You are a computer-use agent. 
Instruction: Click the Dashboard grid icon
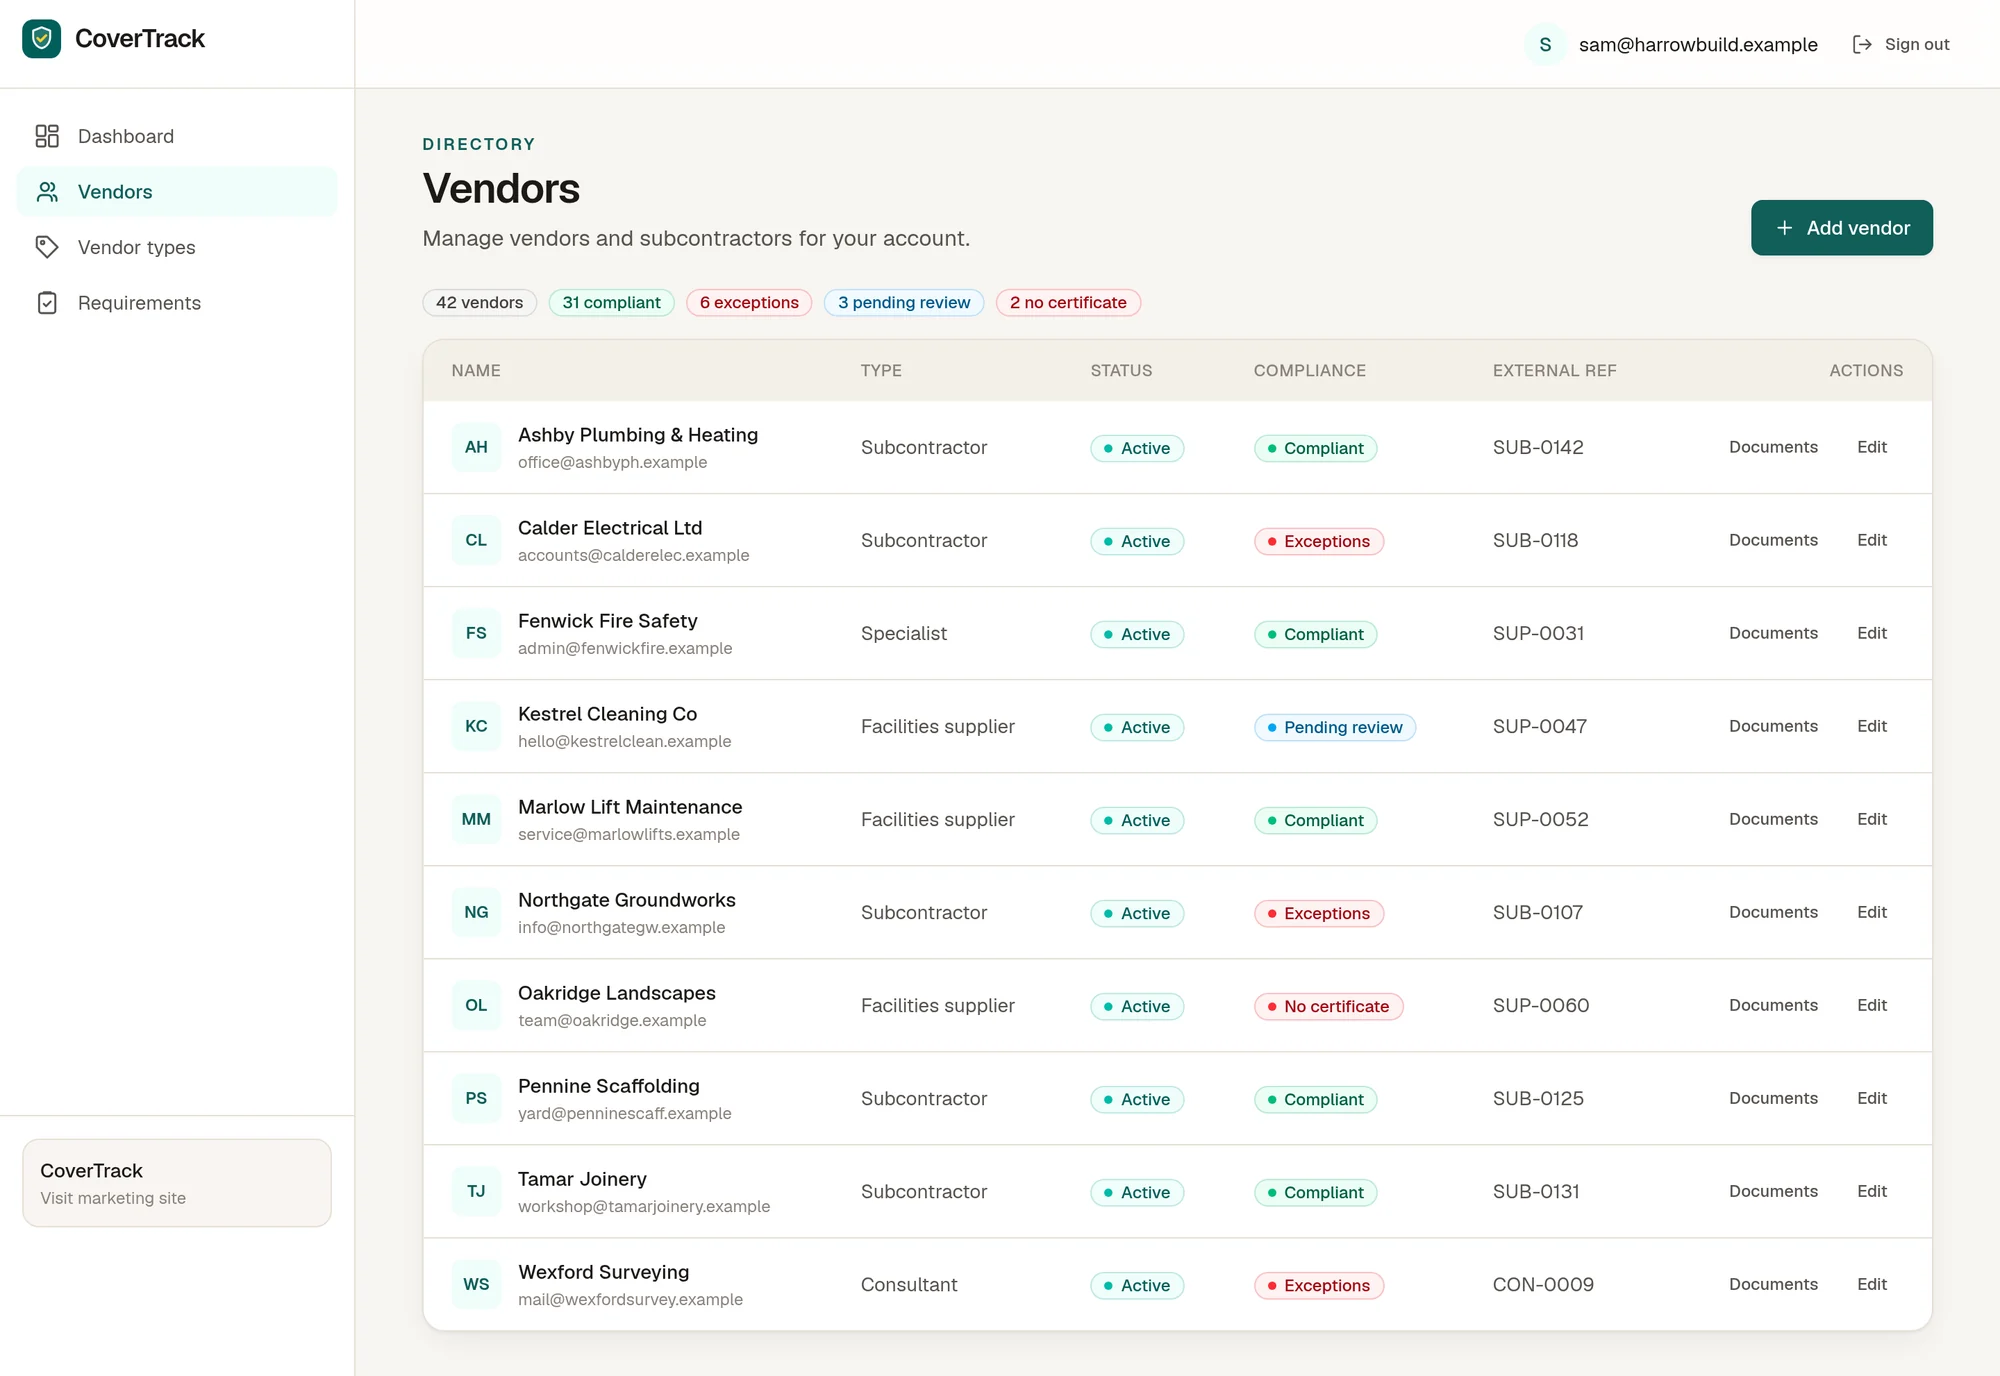[x=47, y=136]
